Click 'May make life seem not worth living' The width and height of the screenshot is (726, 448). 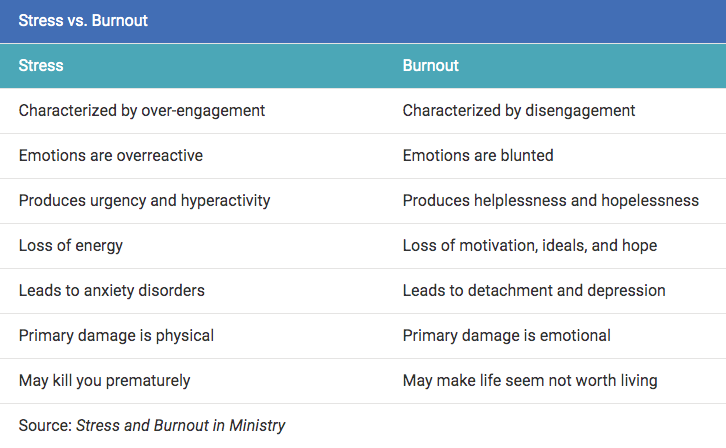pos(530,380)
